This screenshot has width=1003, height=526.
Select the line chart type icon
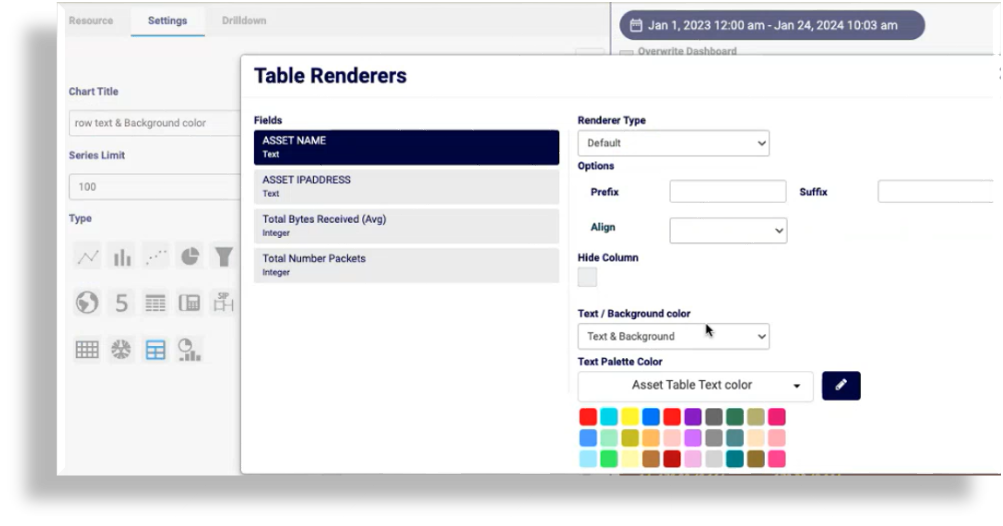pyautogui.click(x=88, y=257)
